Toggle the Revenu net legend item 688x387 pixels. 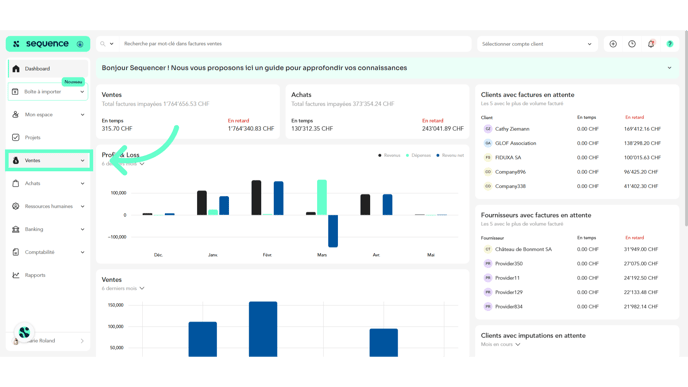click(x=450, y=155)
